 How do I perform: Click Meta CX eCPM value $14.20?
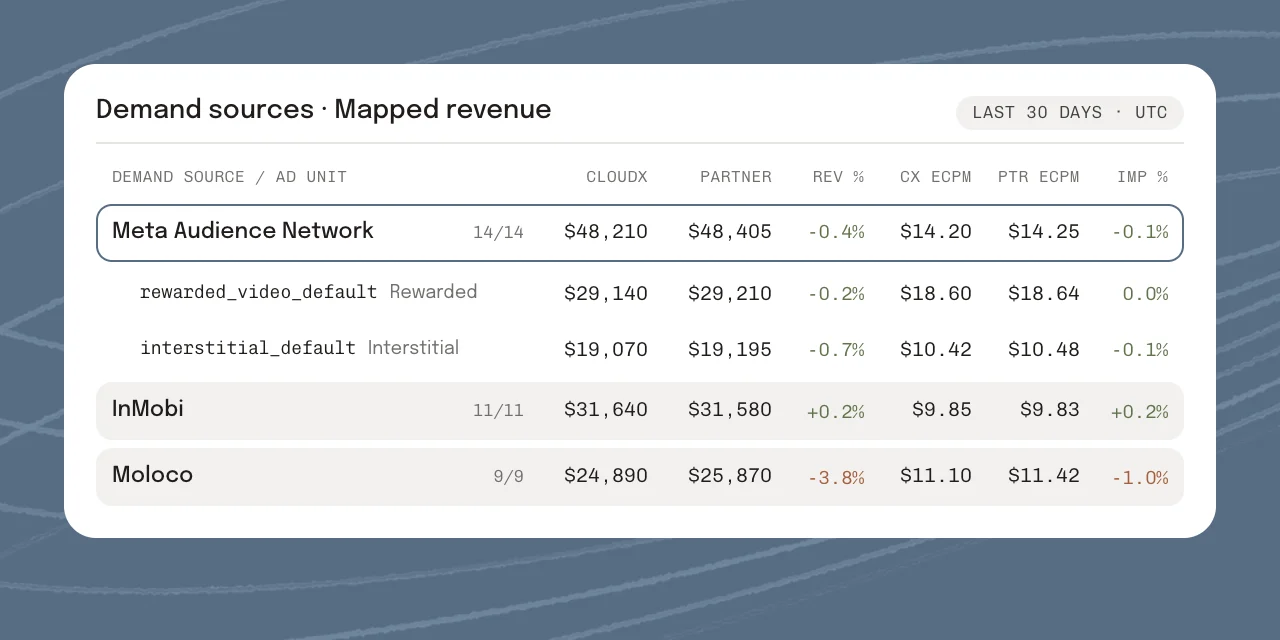coord(936,232)
